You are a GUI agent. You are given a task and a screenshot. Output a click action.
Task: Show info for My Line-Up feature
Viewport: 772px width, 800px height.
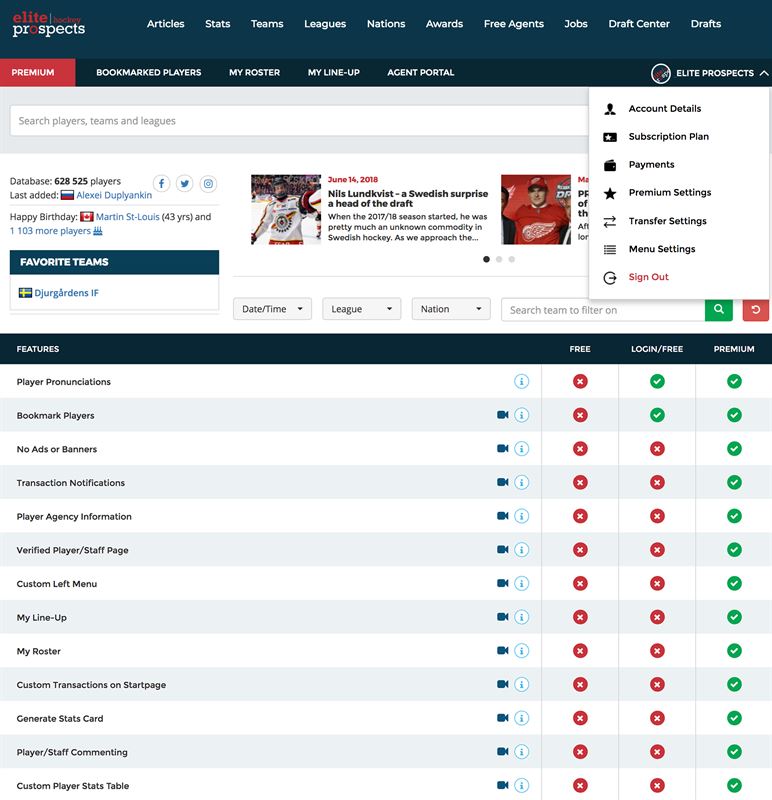pos(521,618)
